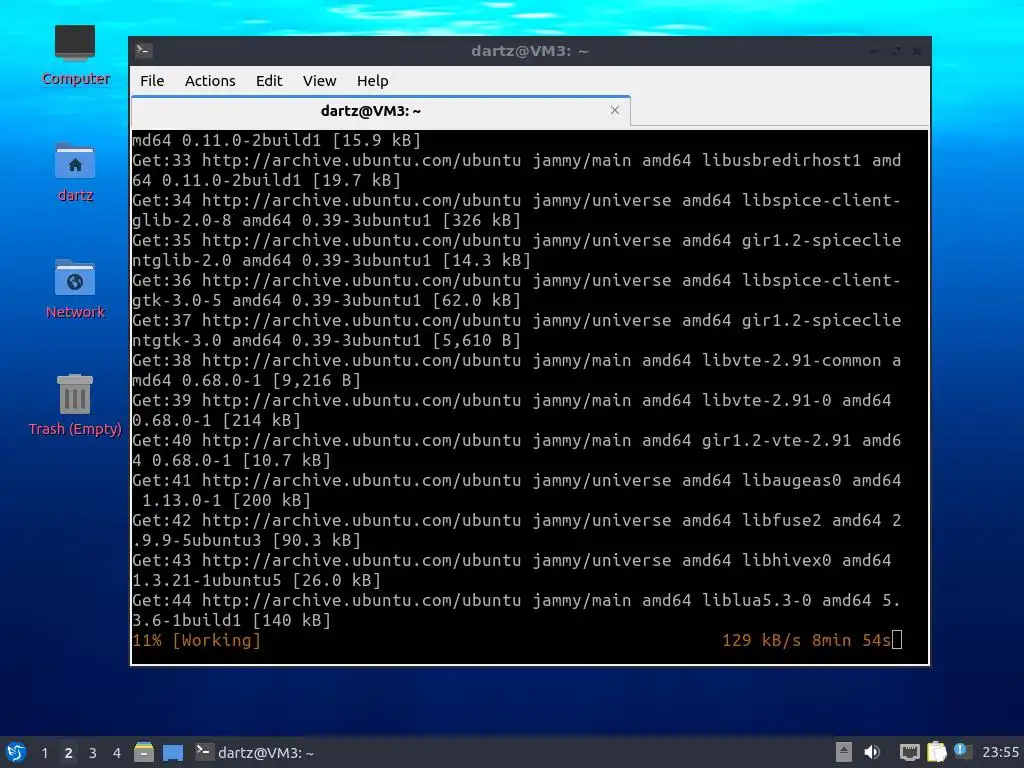Open the View menu
Viewport: 1024px width, 768px height.
tap(319, 81)
